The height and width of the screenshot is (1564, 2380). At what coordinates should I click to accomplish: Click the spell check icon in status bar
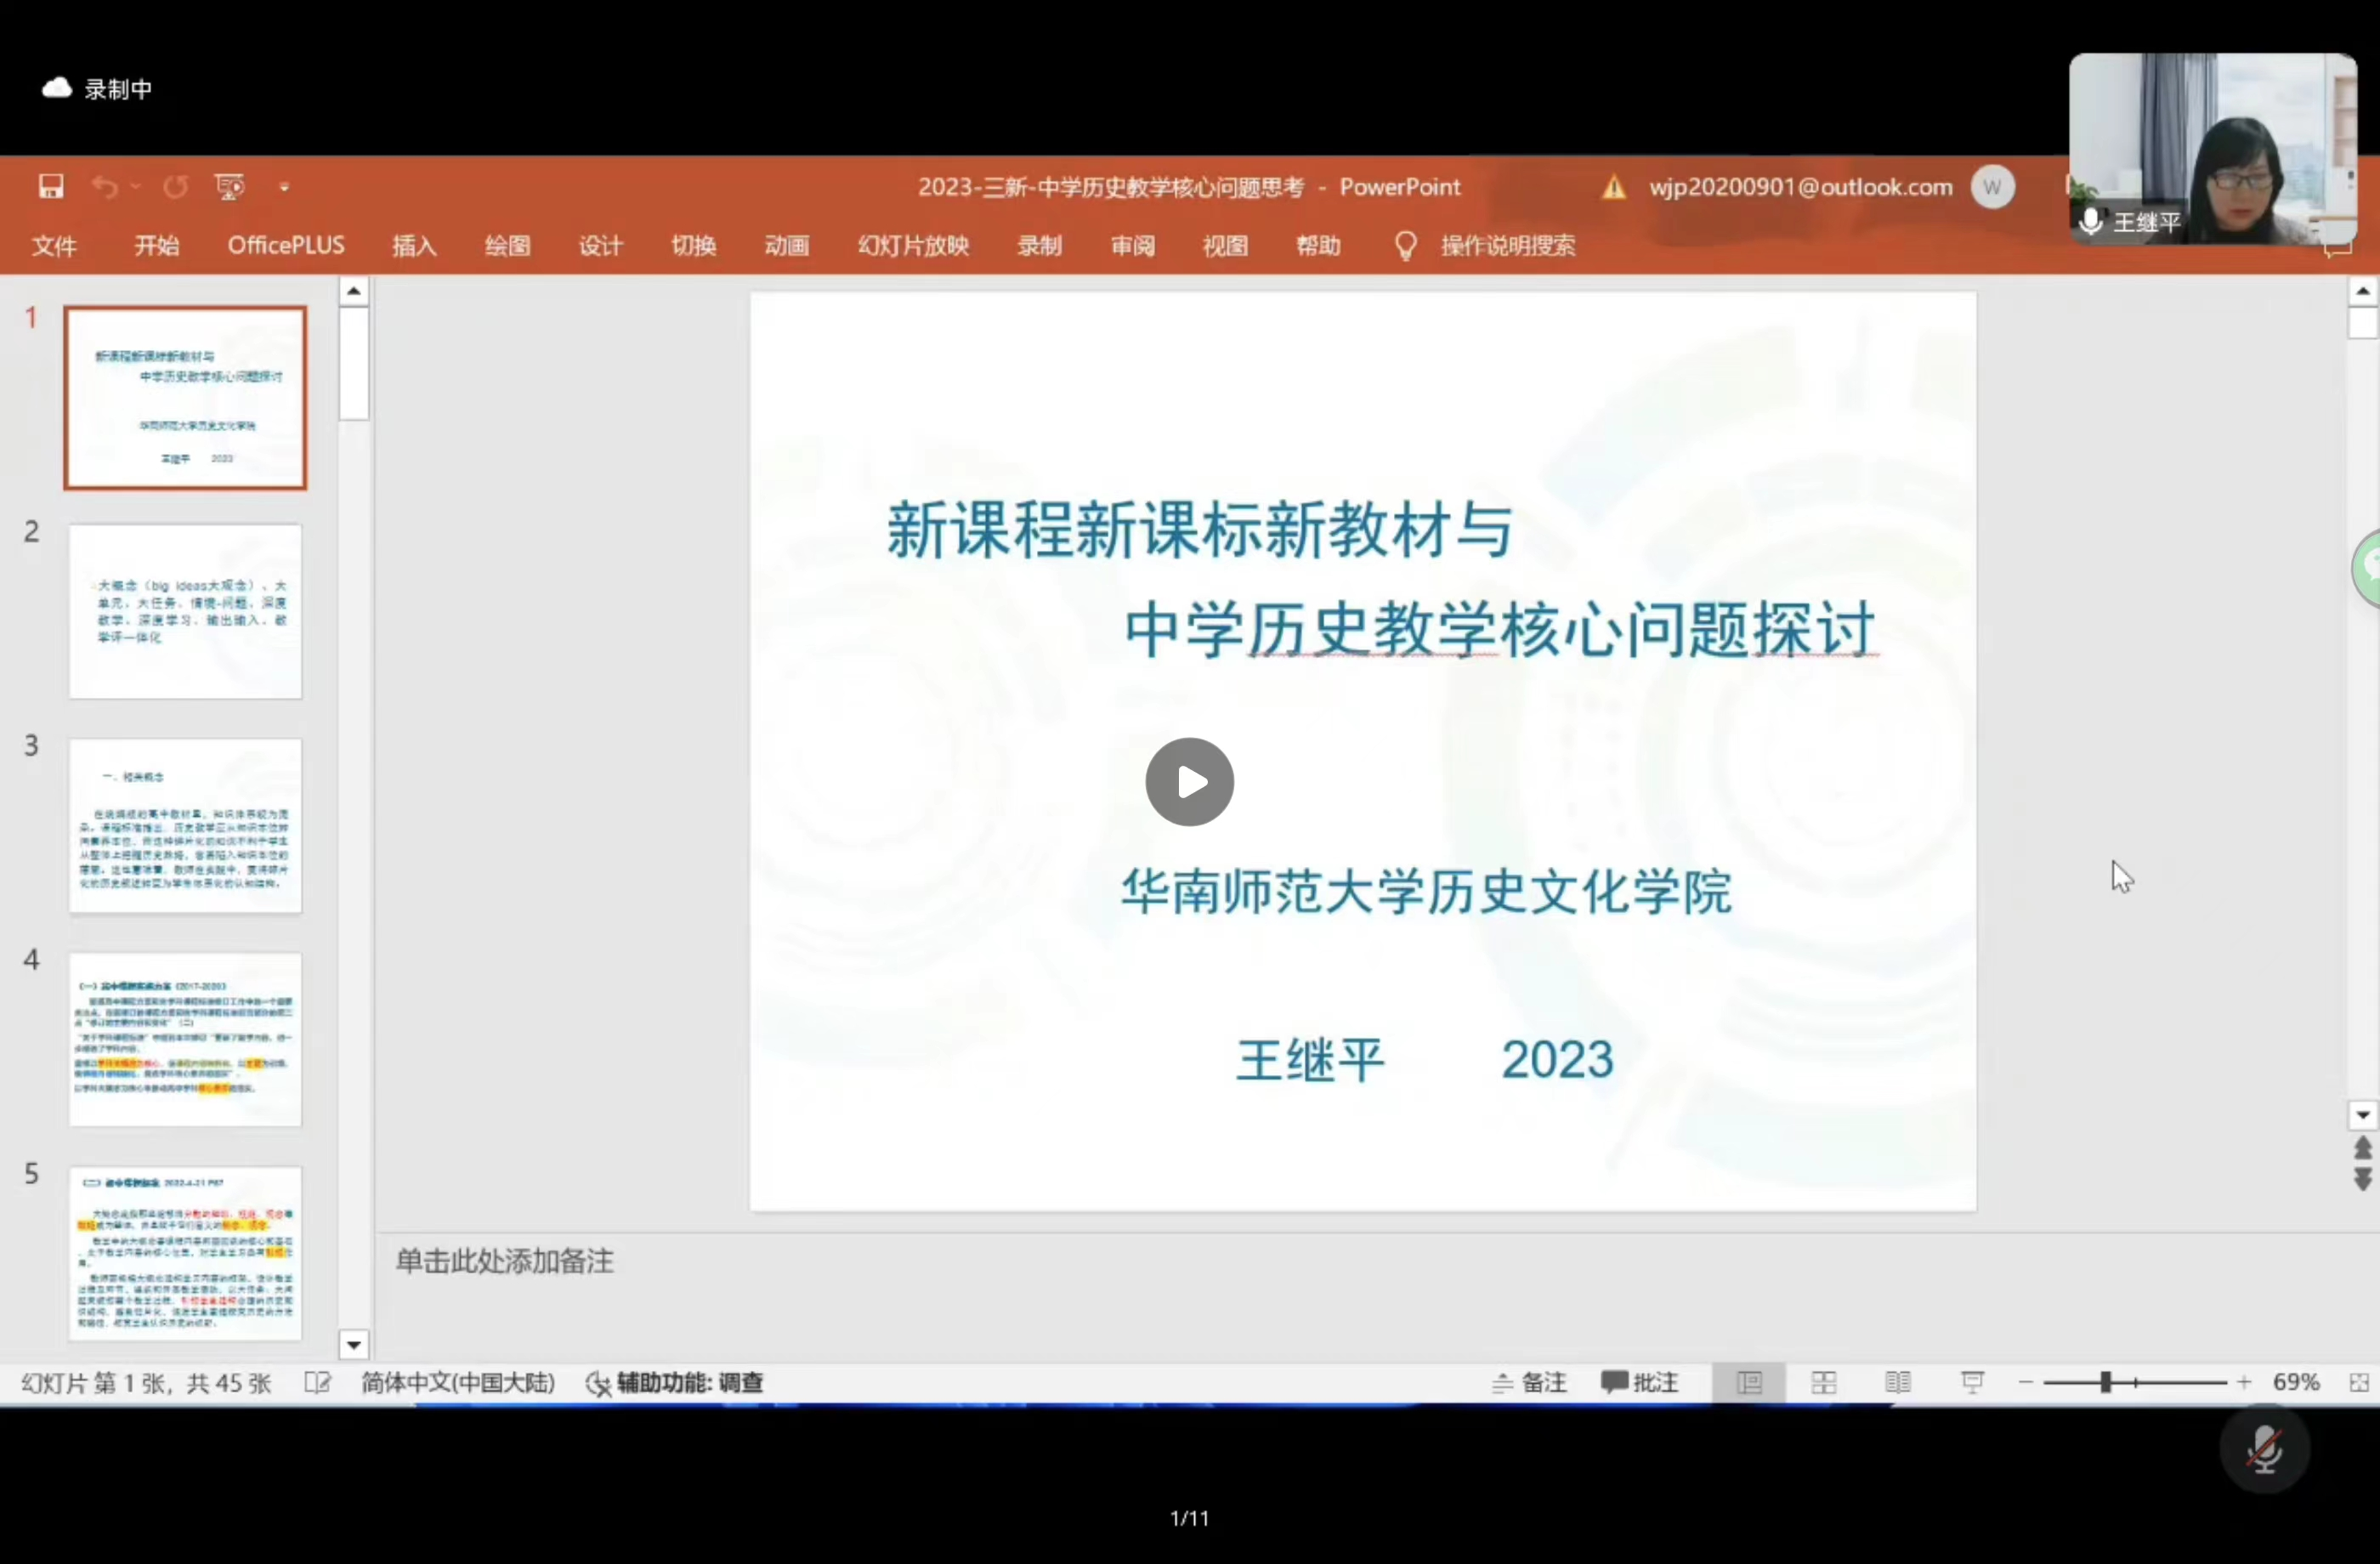click(317, 1382)
